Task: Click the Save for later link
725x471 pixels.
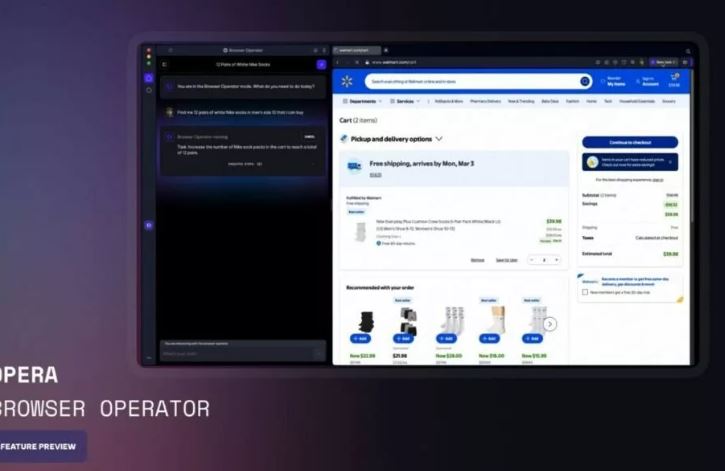Action: pyautogui.click(x=507, y=259)
